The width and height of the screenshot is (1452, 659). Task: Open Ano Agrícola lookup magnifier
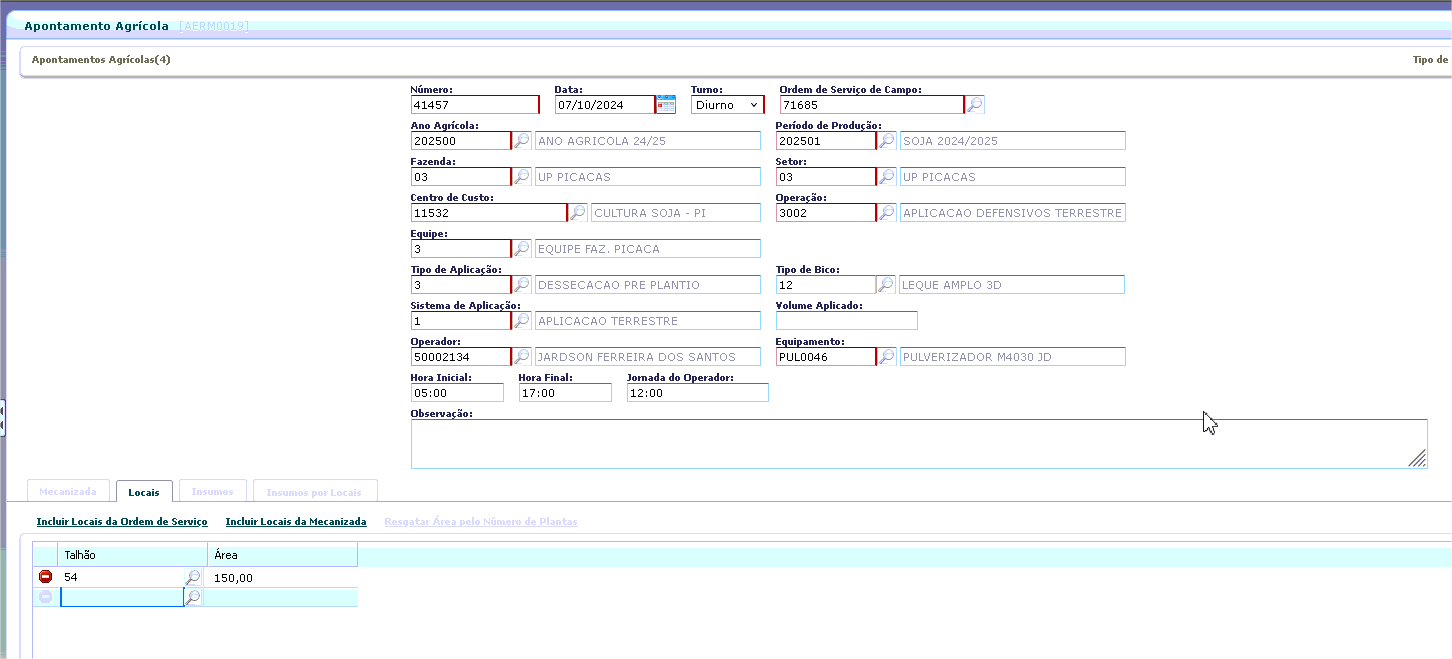coord(522,140)
